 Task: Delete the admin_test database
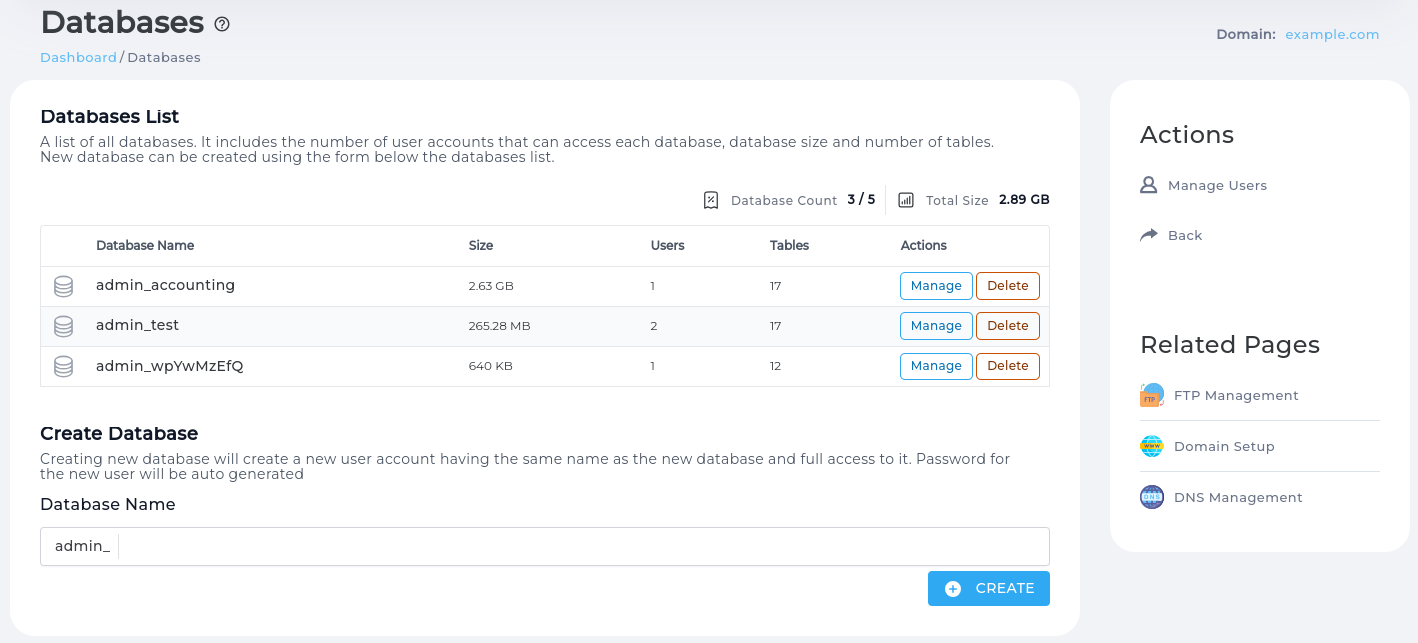[1007, 325]
